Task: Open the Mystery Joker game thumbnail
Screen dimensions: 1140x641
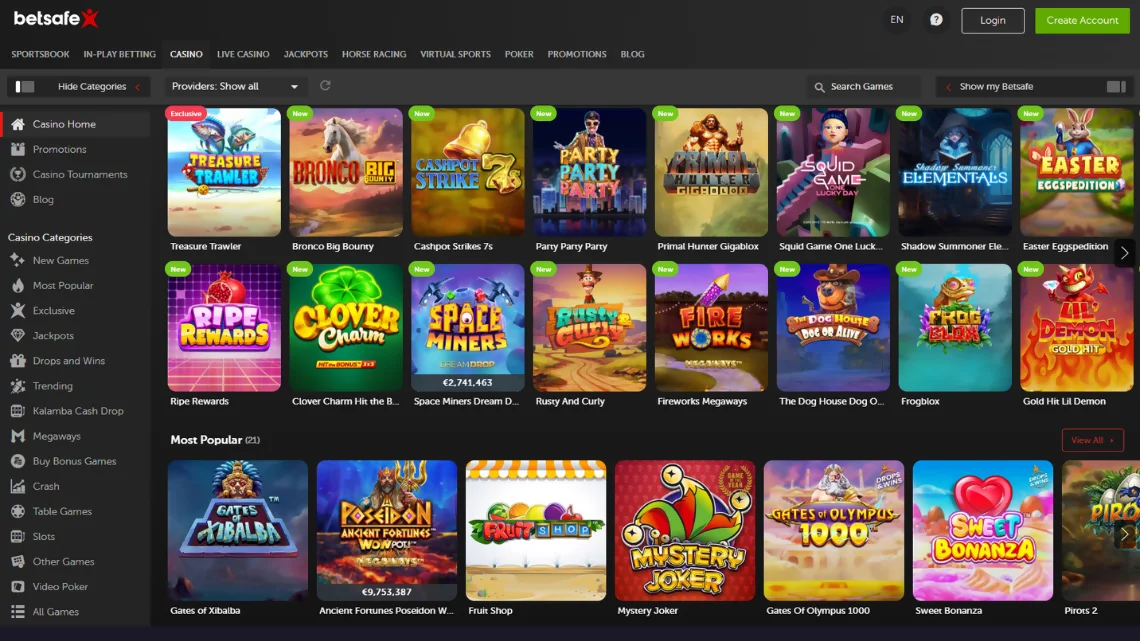Action: pyautogui.click(x=685, y=531)
